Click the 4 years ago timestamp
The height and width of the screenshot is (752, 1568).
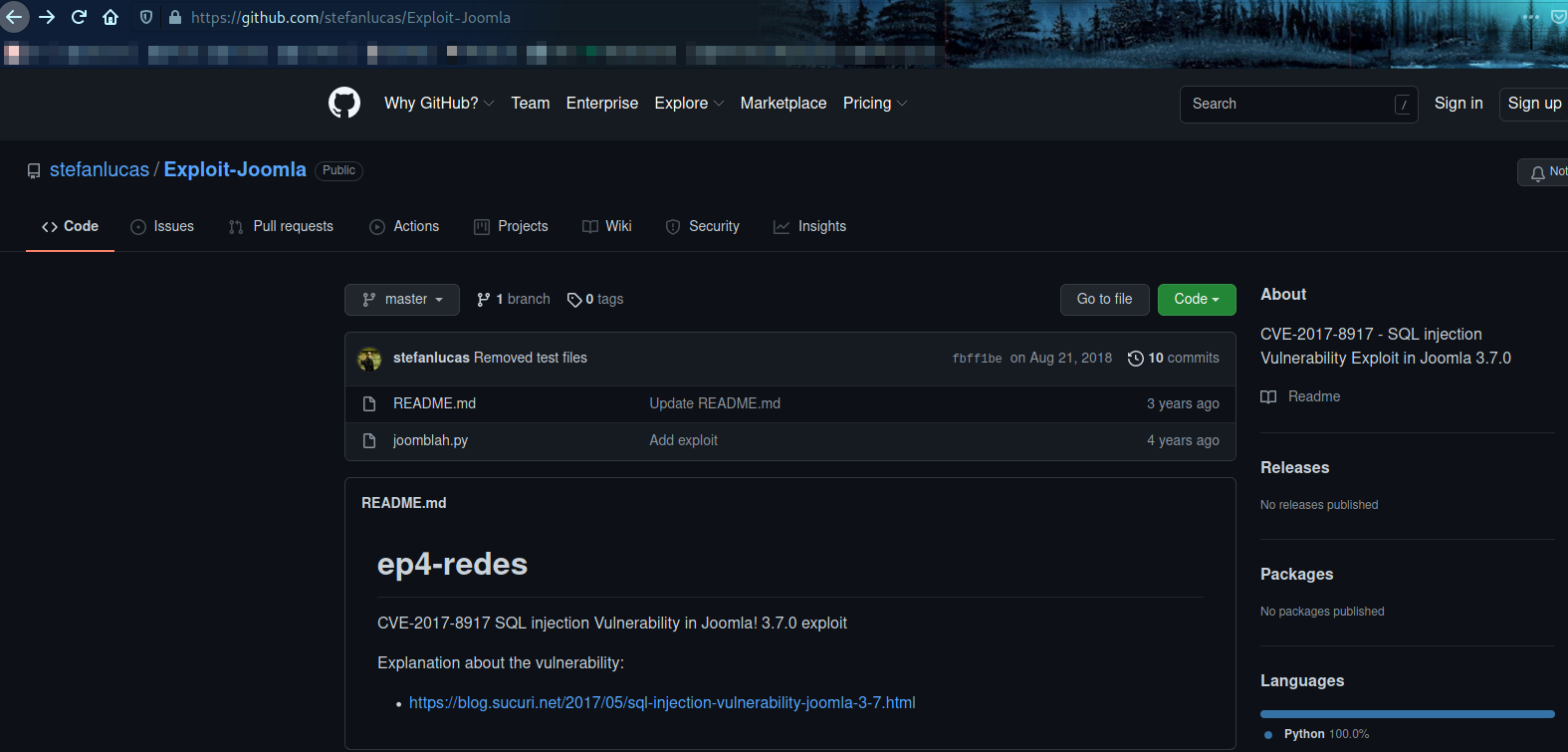click(x=1183, y=440)
